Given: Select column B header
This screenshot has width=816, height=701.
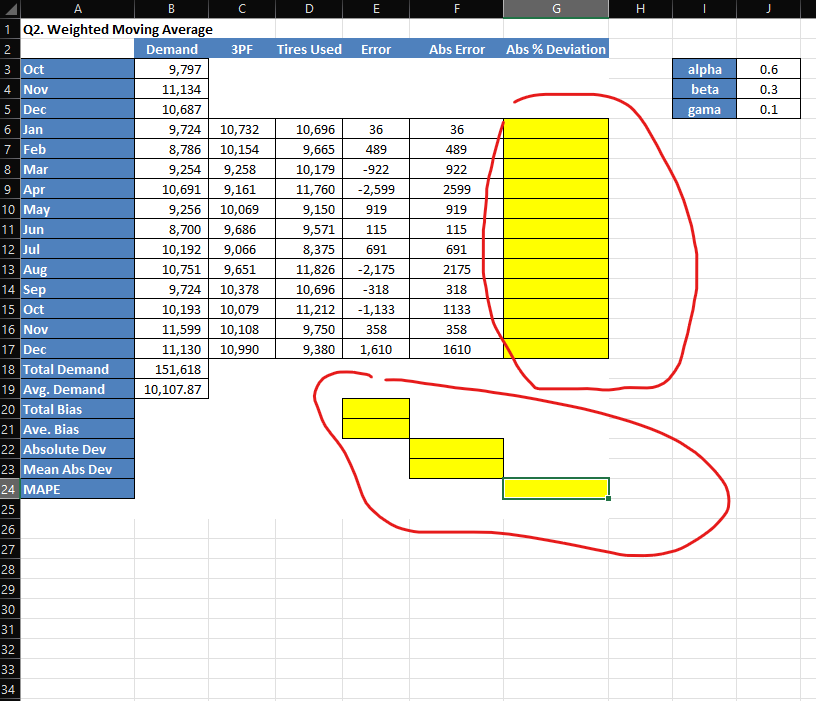Looking at the screenshot, I should [x=171, y=9].
